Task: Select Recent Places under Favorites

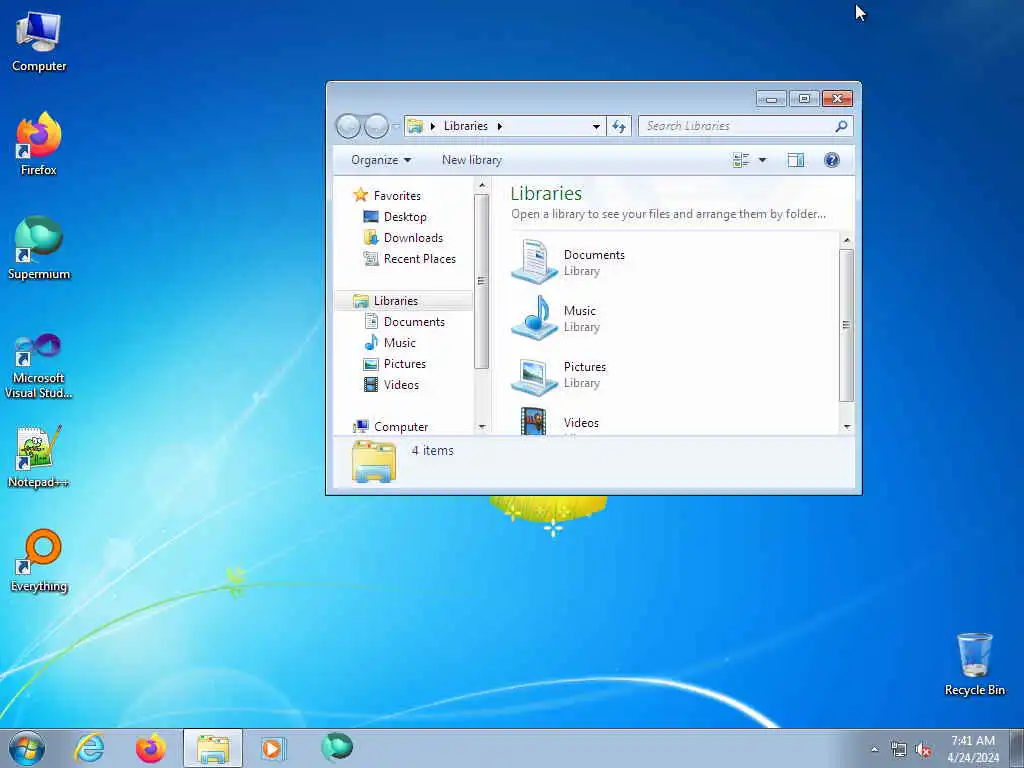Action: [409, 259]
